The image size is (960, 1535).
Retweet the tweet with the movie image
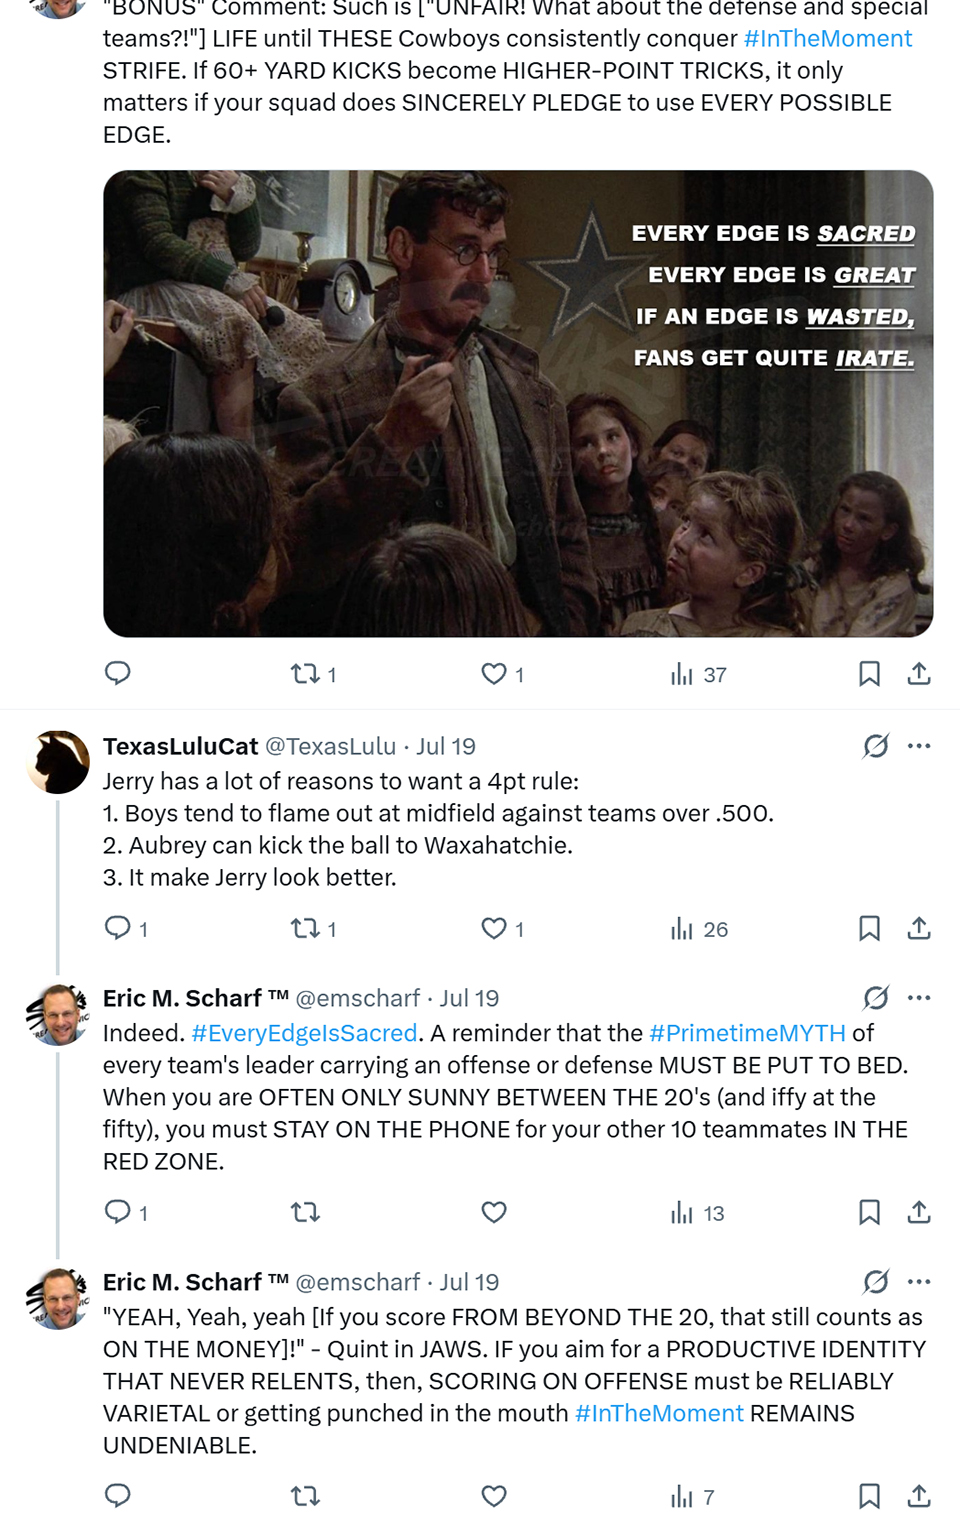pos(313,674)
